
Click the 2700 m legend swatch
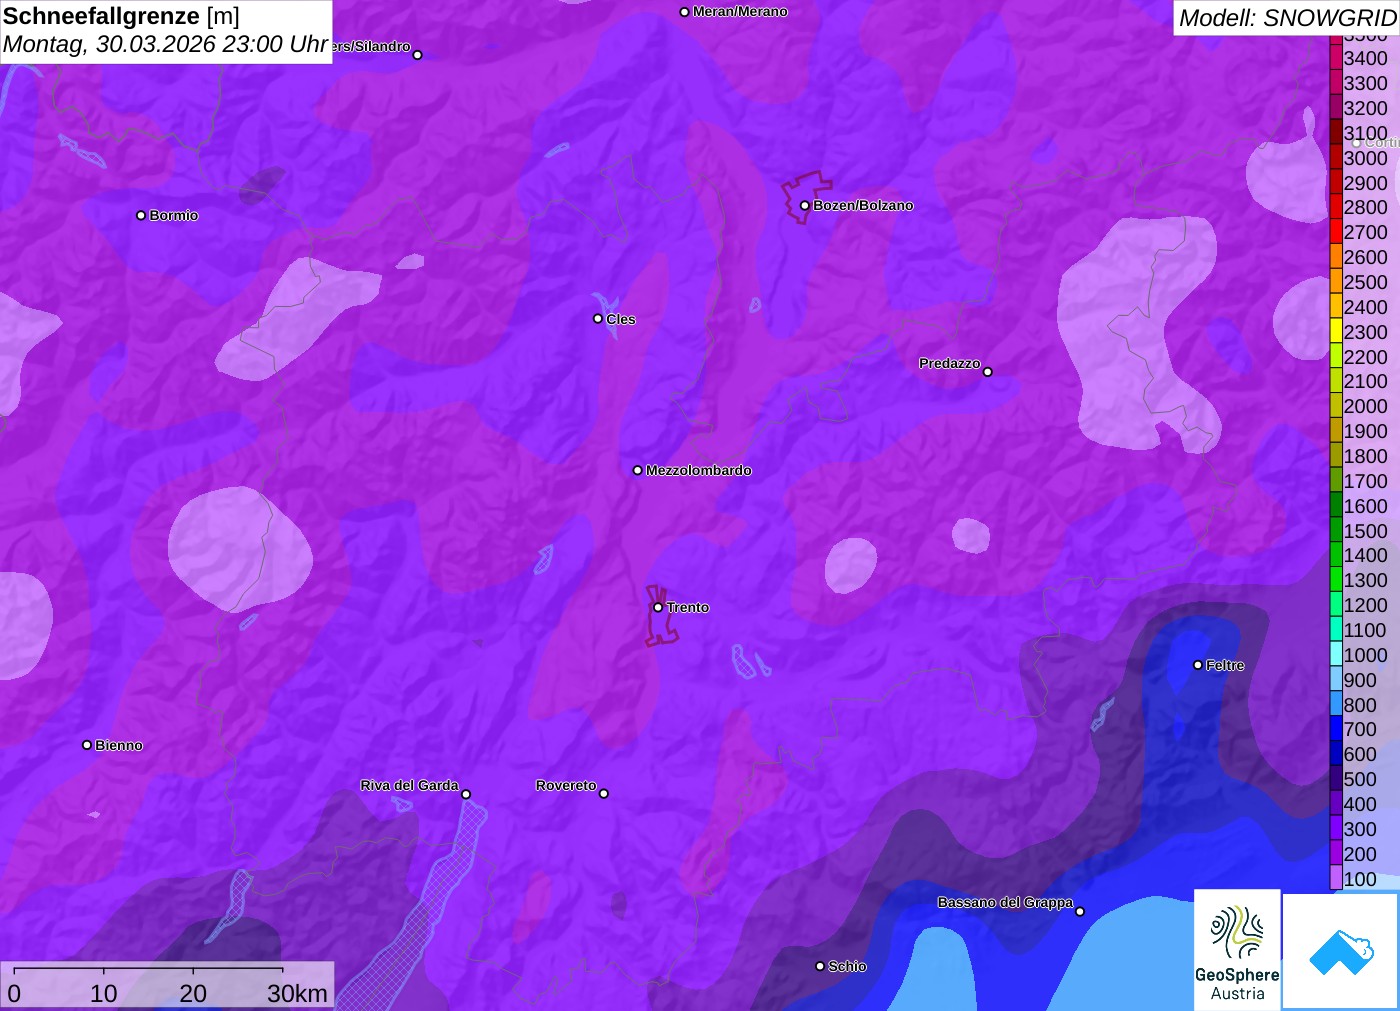pyautogui.click(x=1336, y=232)
